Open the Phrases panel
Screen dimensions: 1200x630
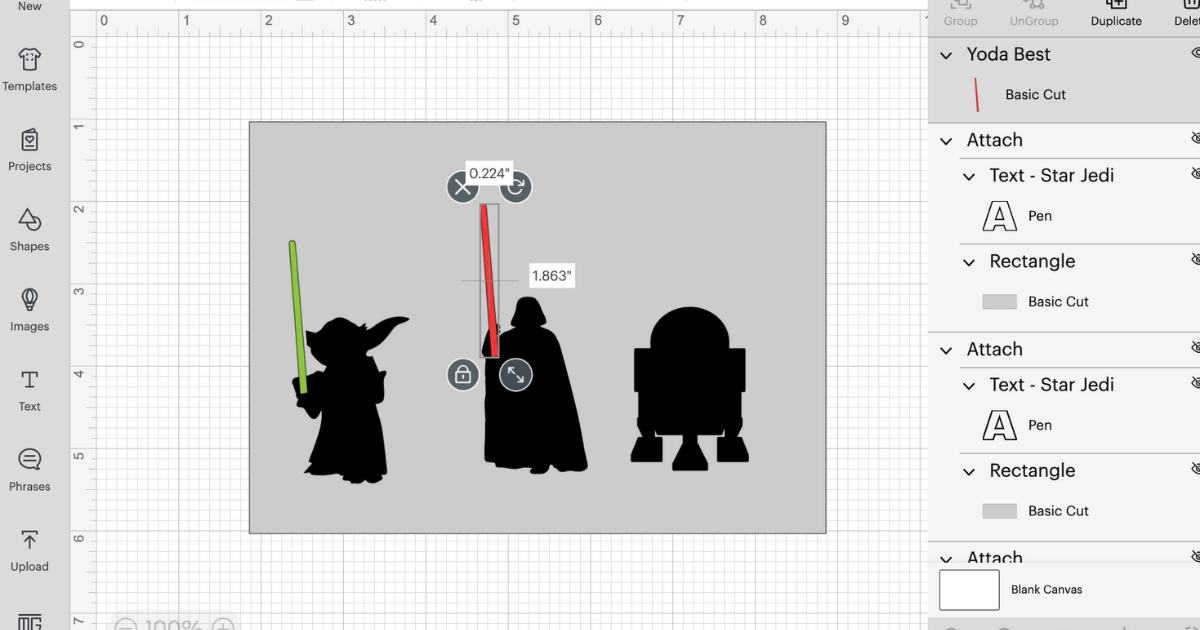pos(30,470)
